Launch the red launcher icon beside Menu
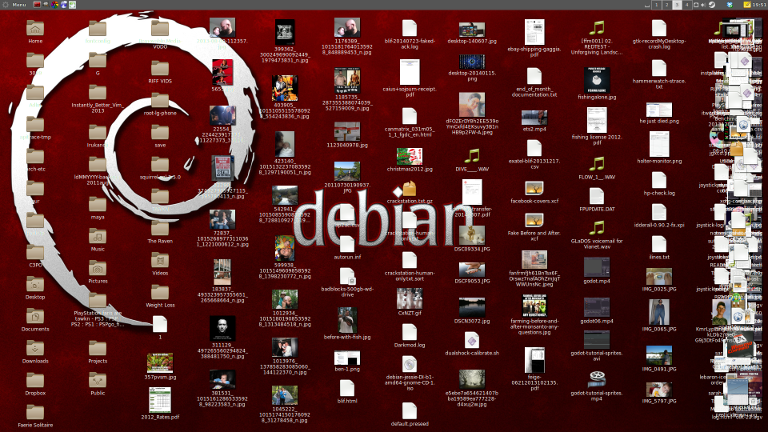 [37, 4]
